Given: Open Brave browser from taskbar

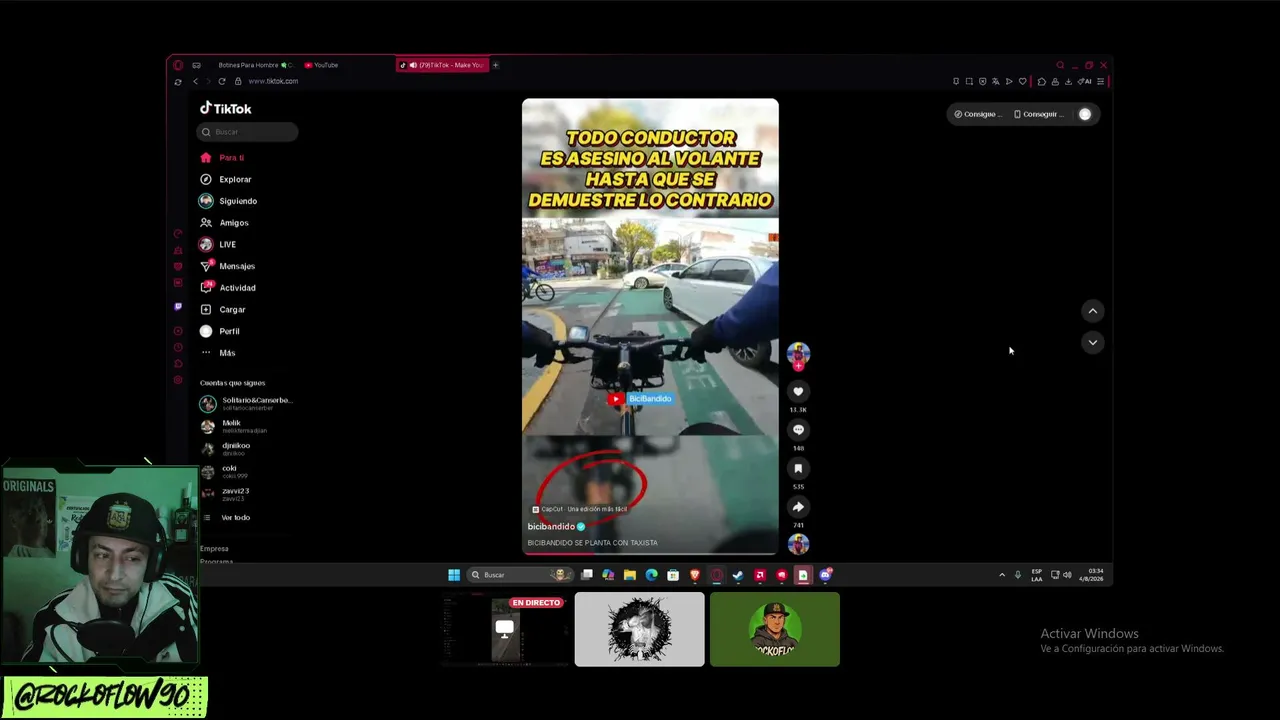Looking at the screenshot, I should pos(695,575).
